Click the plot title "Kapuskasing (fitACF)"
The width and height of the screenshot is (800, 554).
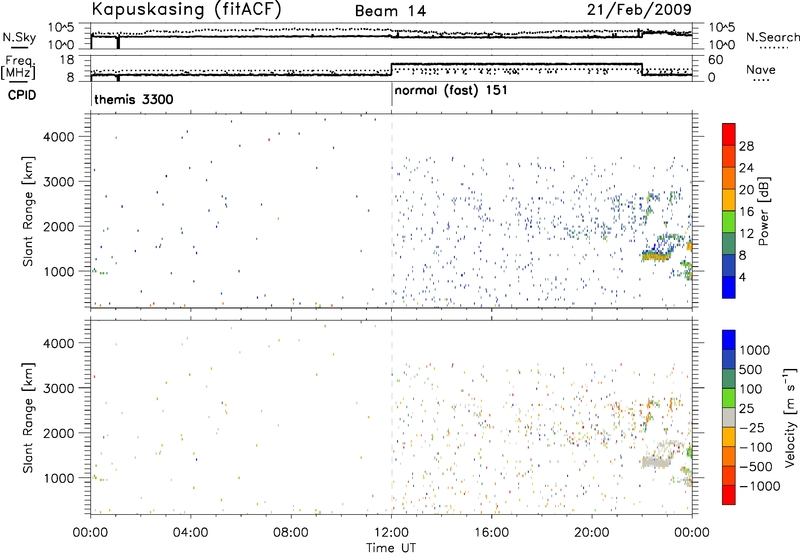tap(186, 9)
